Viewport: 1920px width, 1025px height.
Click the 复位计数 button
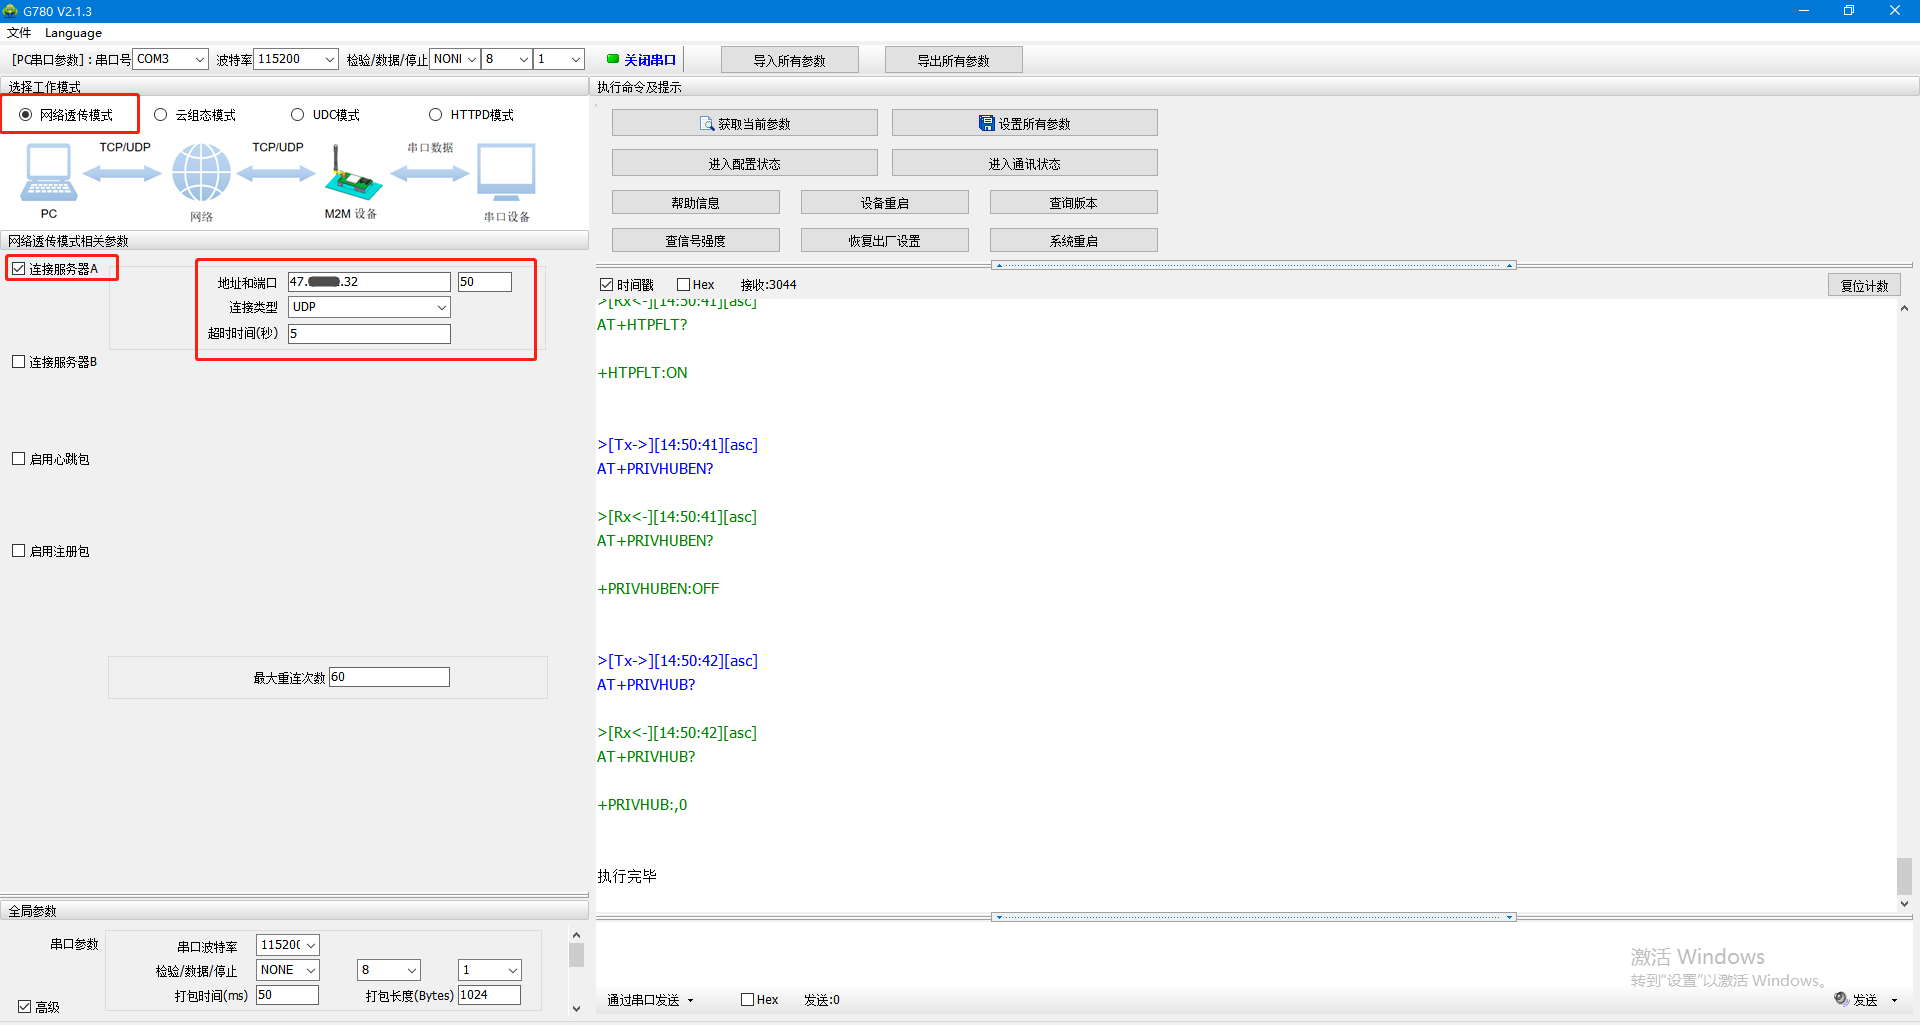pos(1864,285)
